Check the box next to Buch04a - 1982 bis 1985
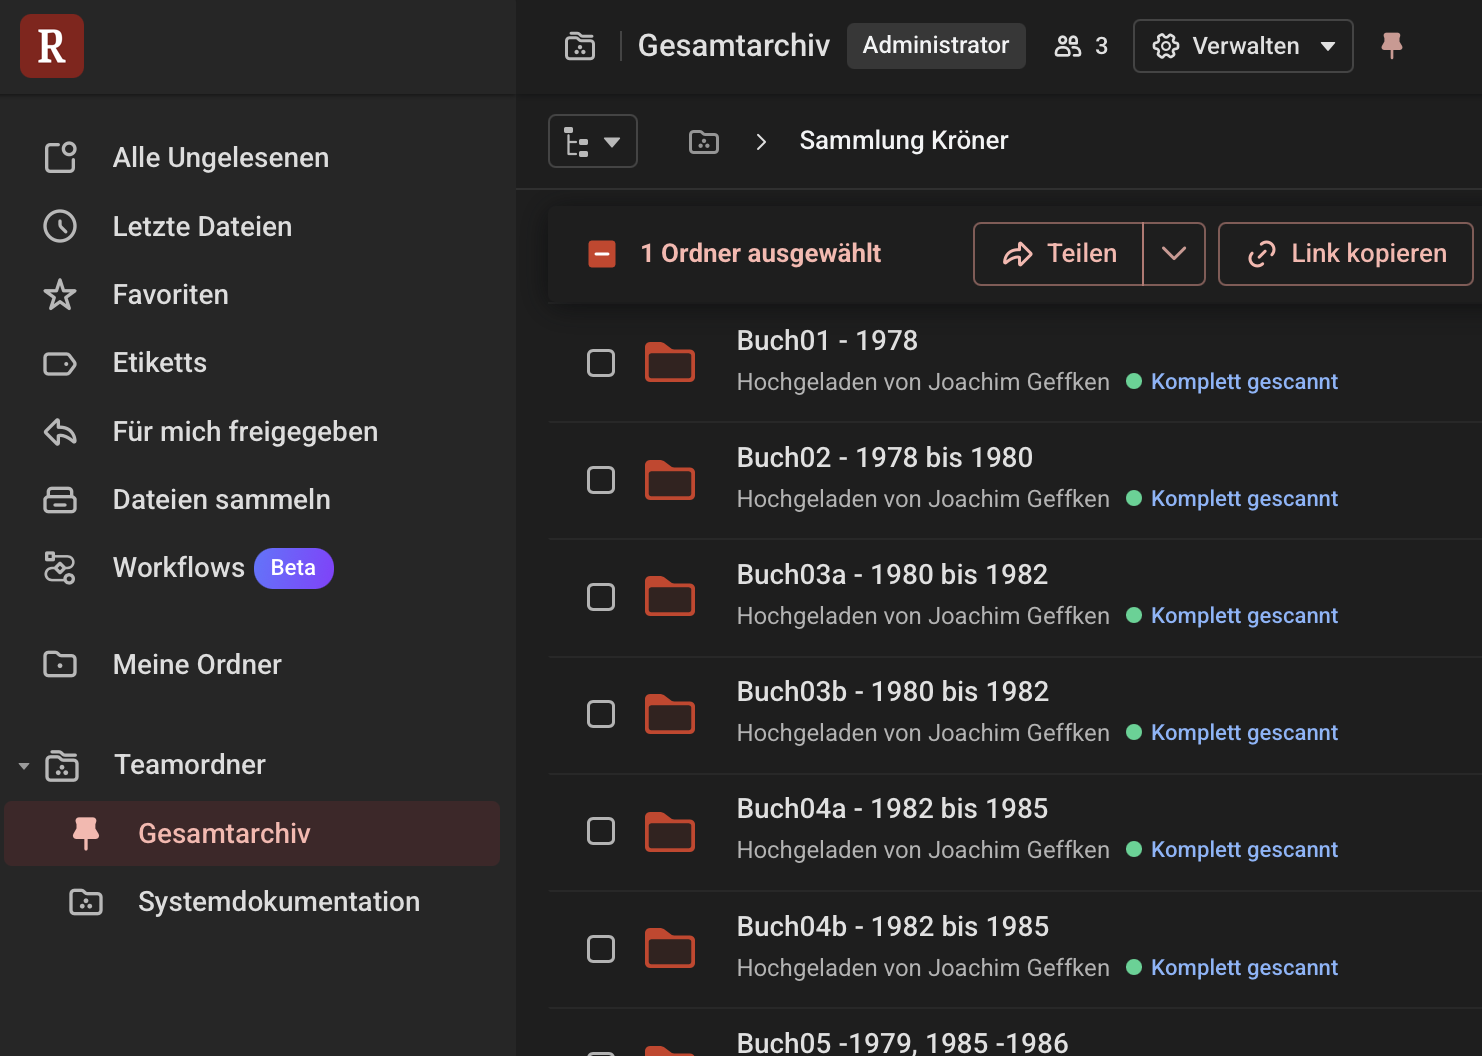This screenshot has width=1482, height=1056. tap(601, 831)
